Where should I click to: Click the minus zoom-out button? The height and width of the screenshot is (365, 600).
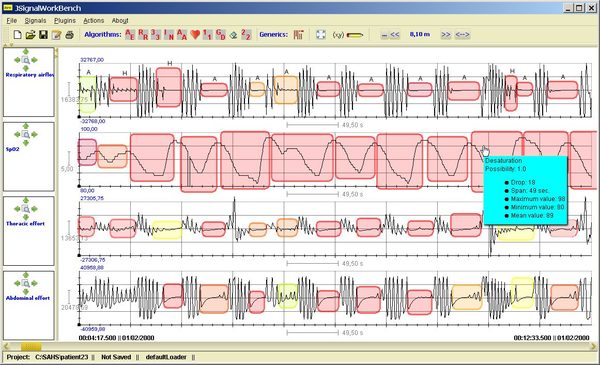(x=385, y=35)
